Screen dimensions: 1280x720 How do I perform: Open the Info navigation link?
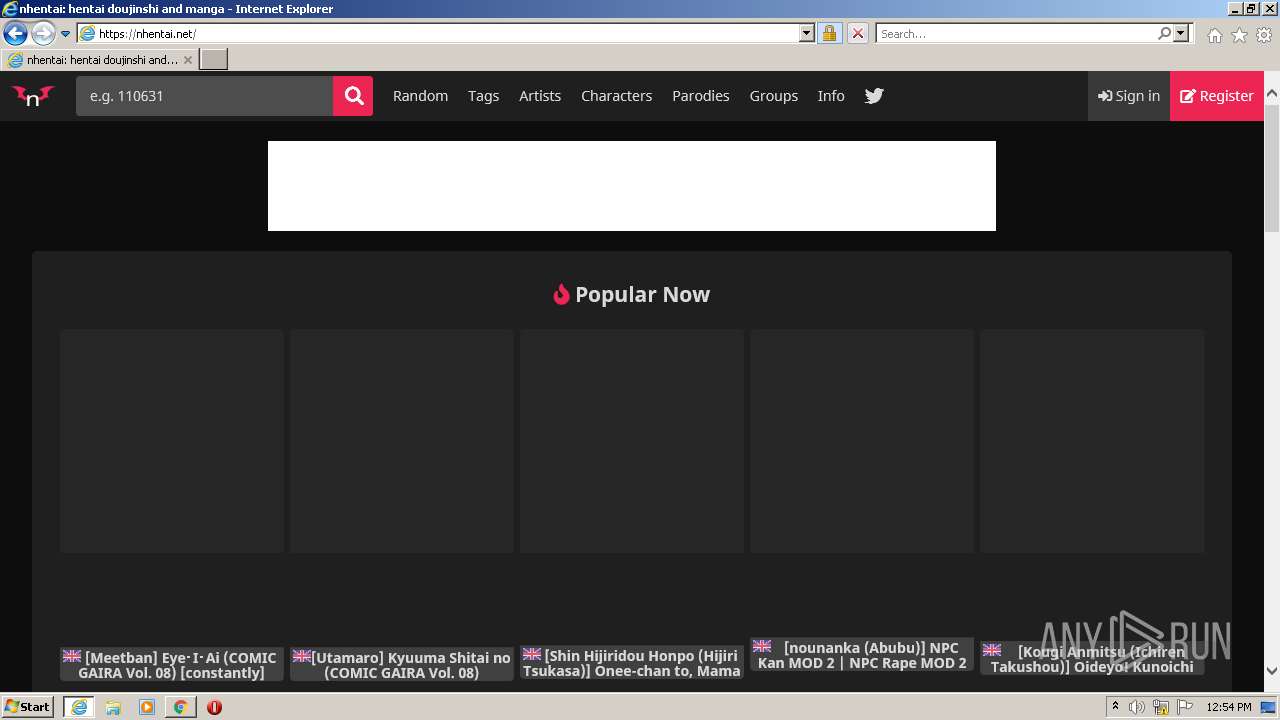tap(831, 96)
